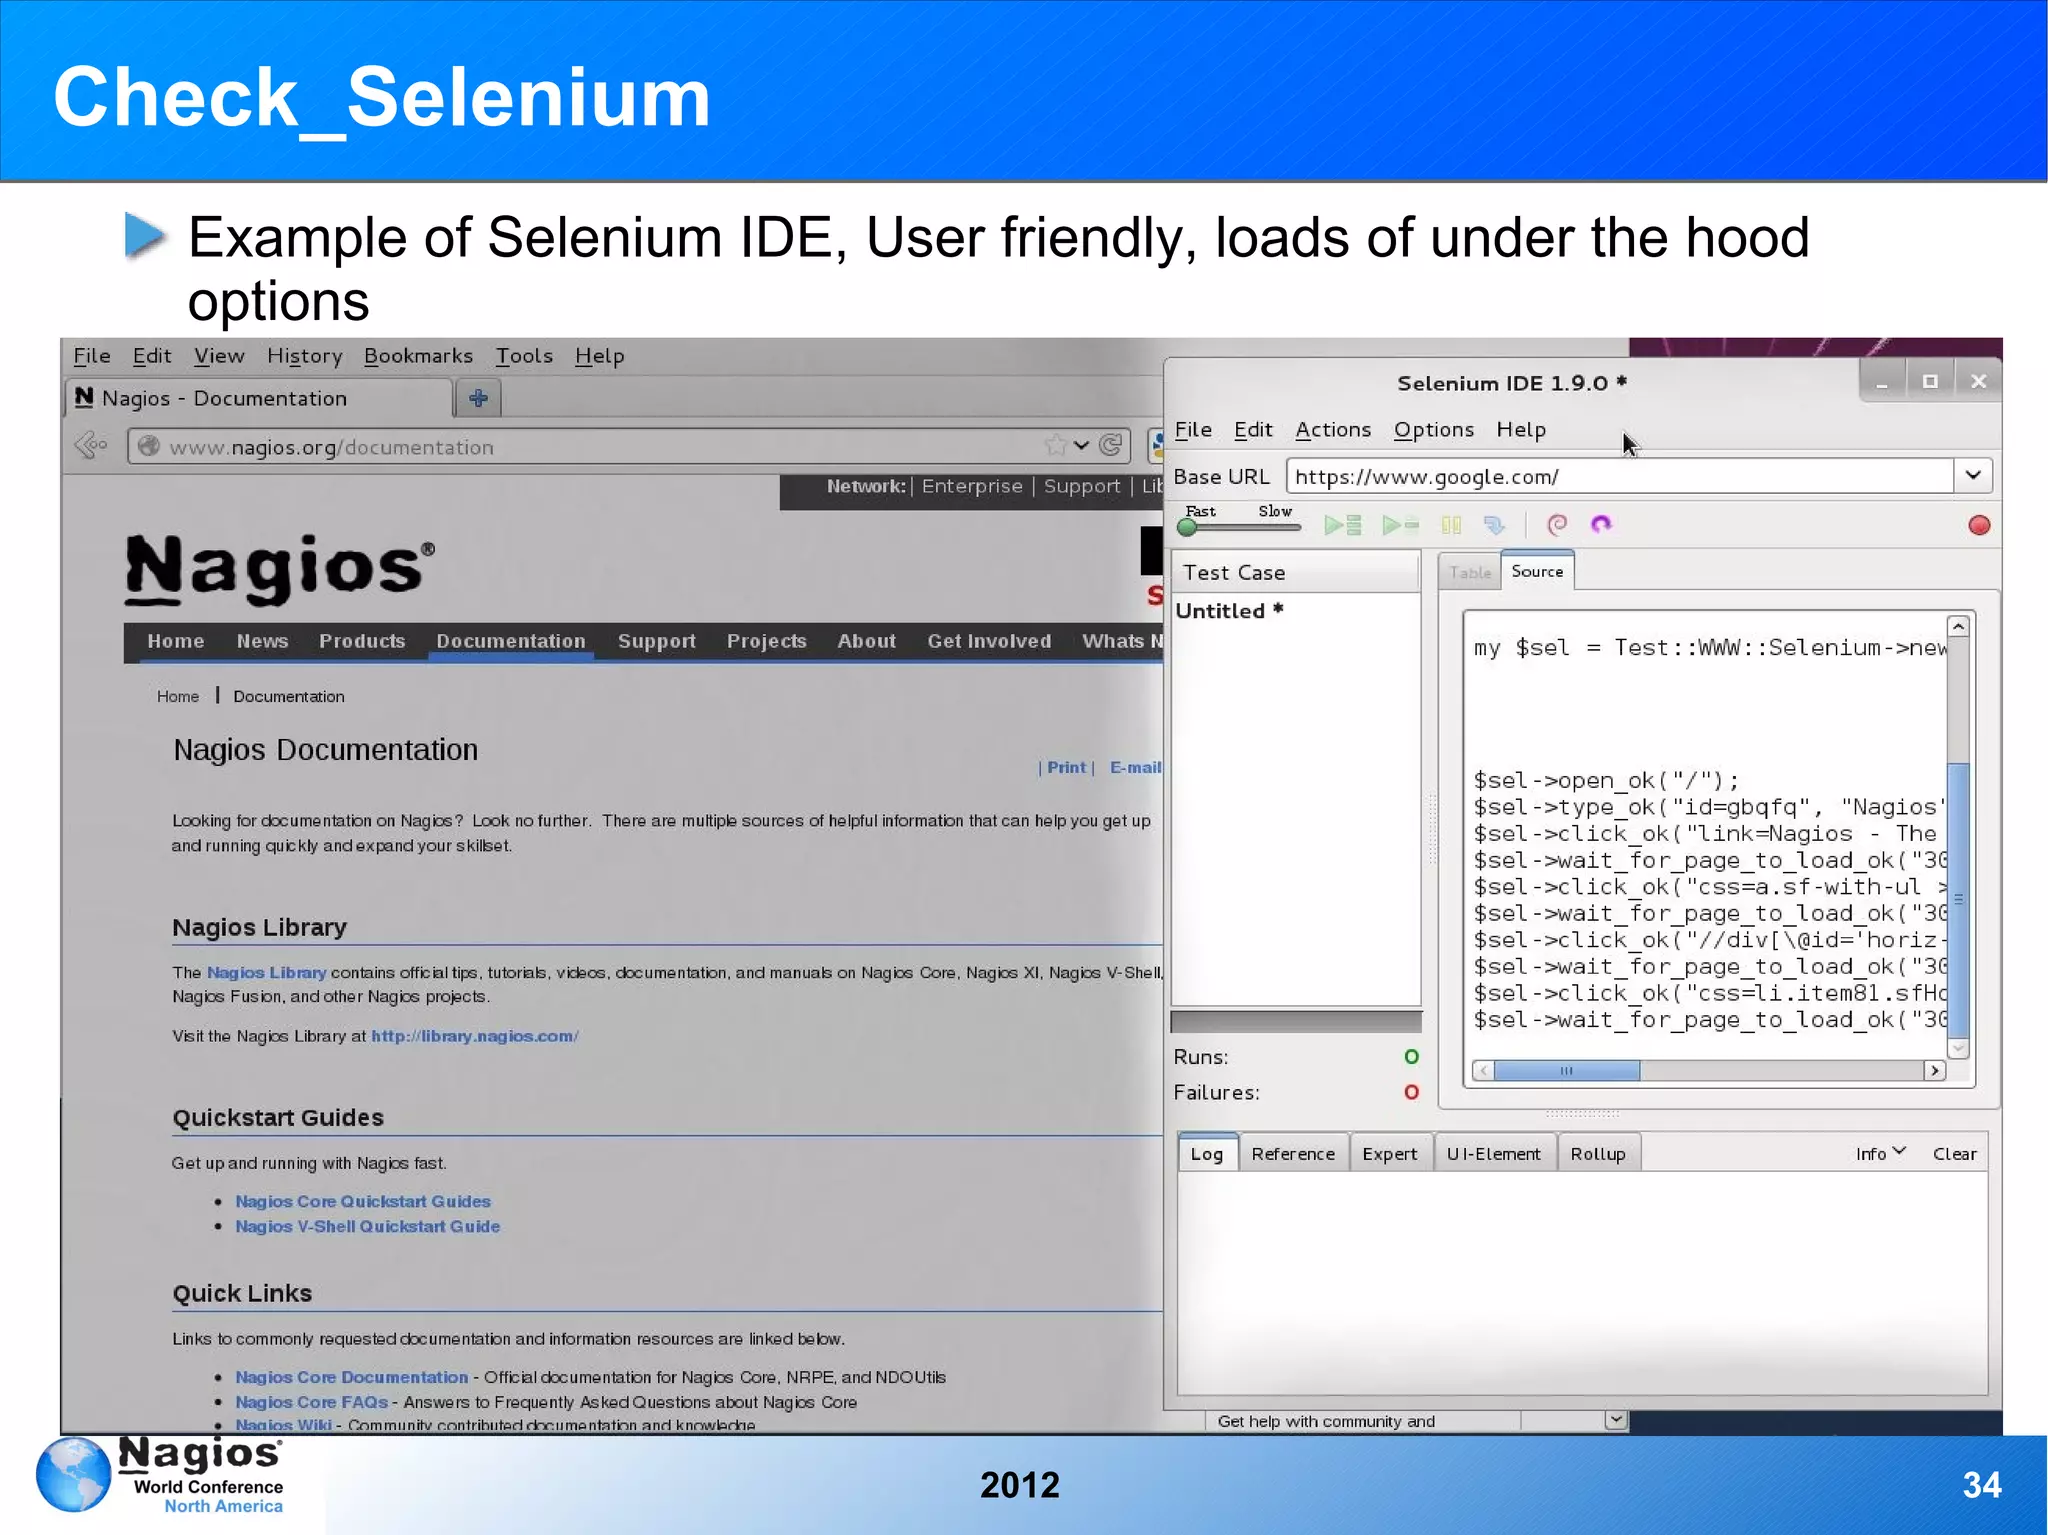Open Firefox View menu
Viewport: 2048px width, 1535px height.
(219, 356)
